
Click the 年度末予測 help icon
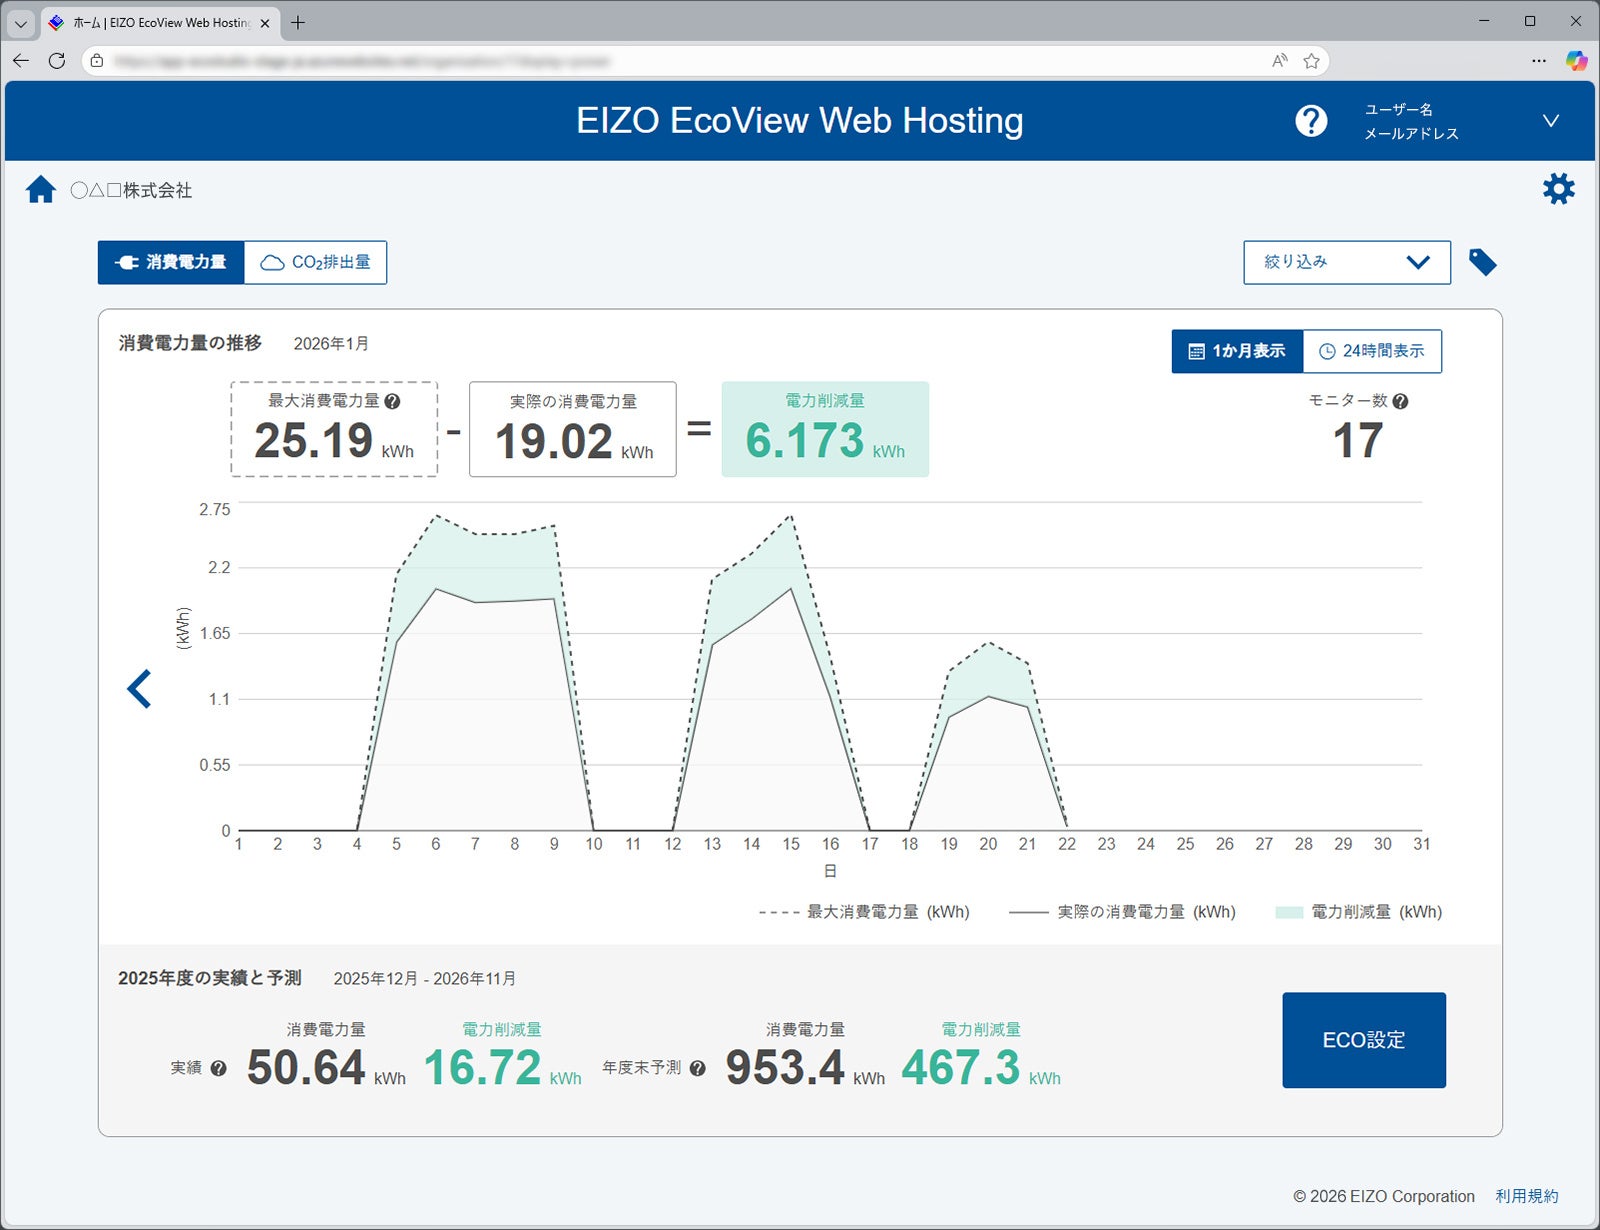click(x=696, y=1068)
